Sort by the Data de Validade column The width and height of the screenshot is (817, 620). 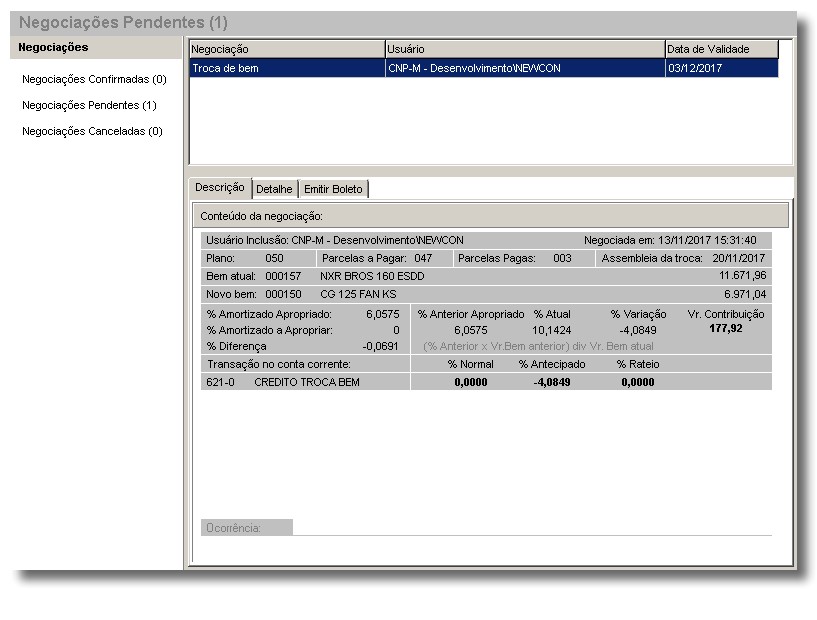[x=722, y=49]
